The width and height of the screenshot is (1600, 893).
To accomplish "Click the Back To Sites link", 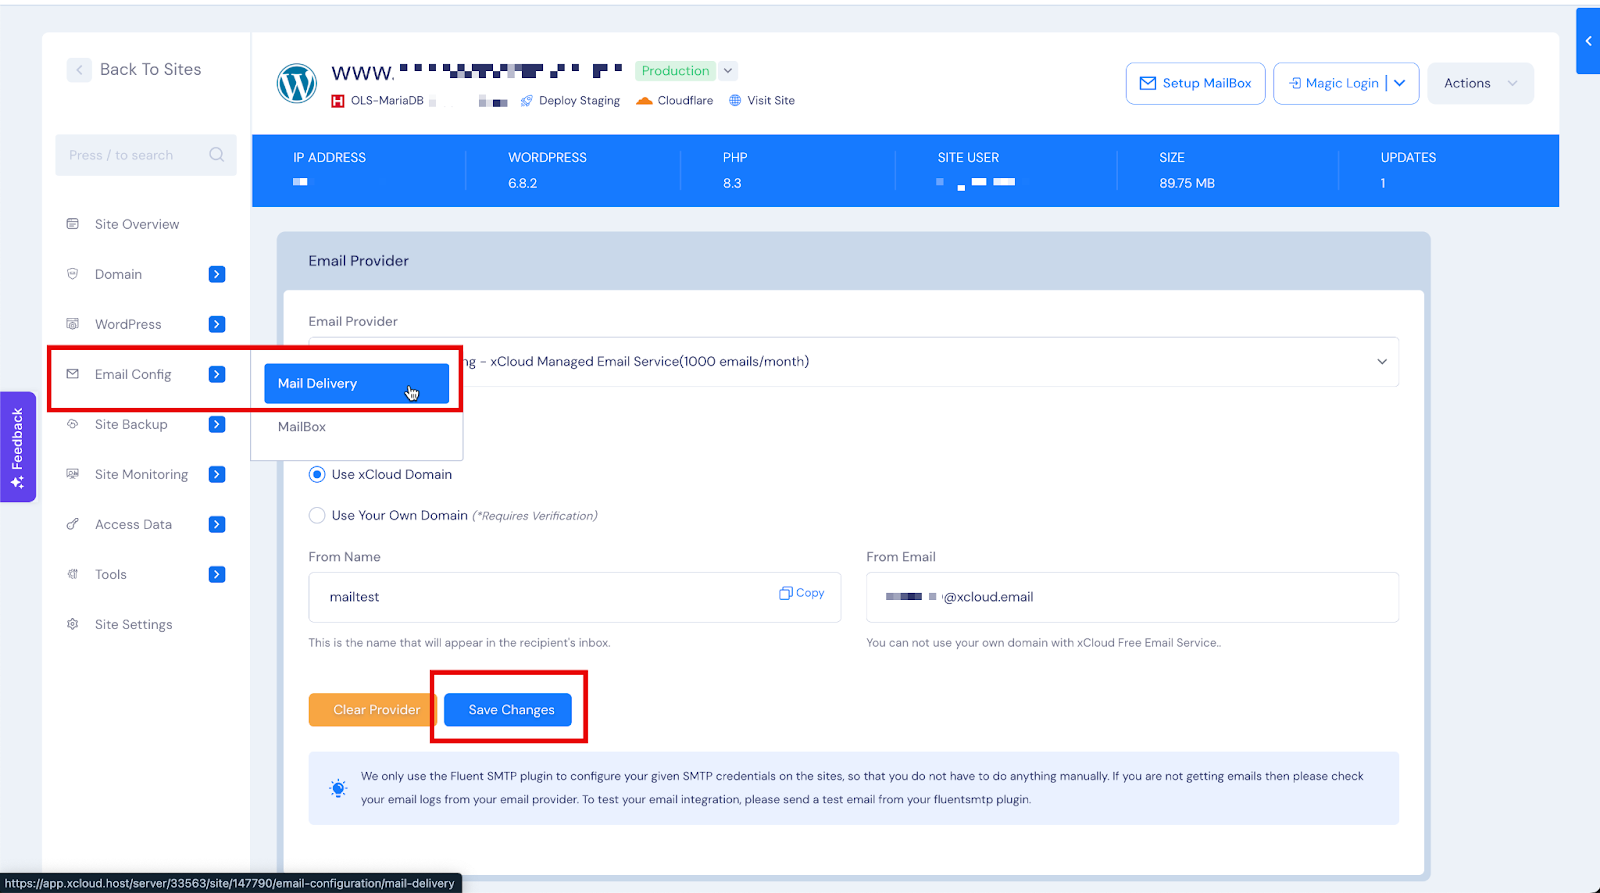I will [150, 70].
